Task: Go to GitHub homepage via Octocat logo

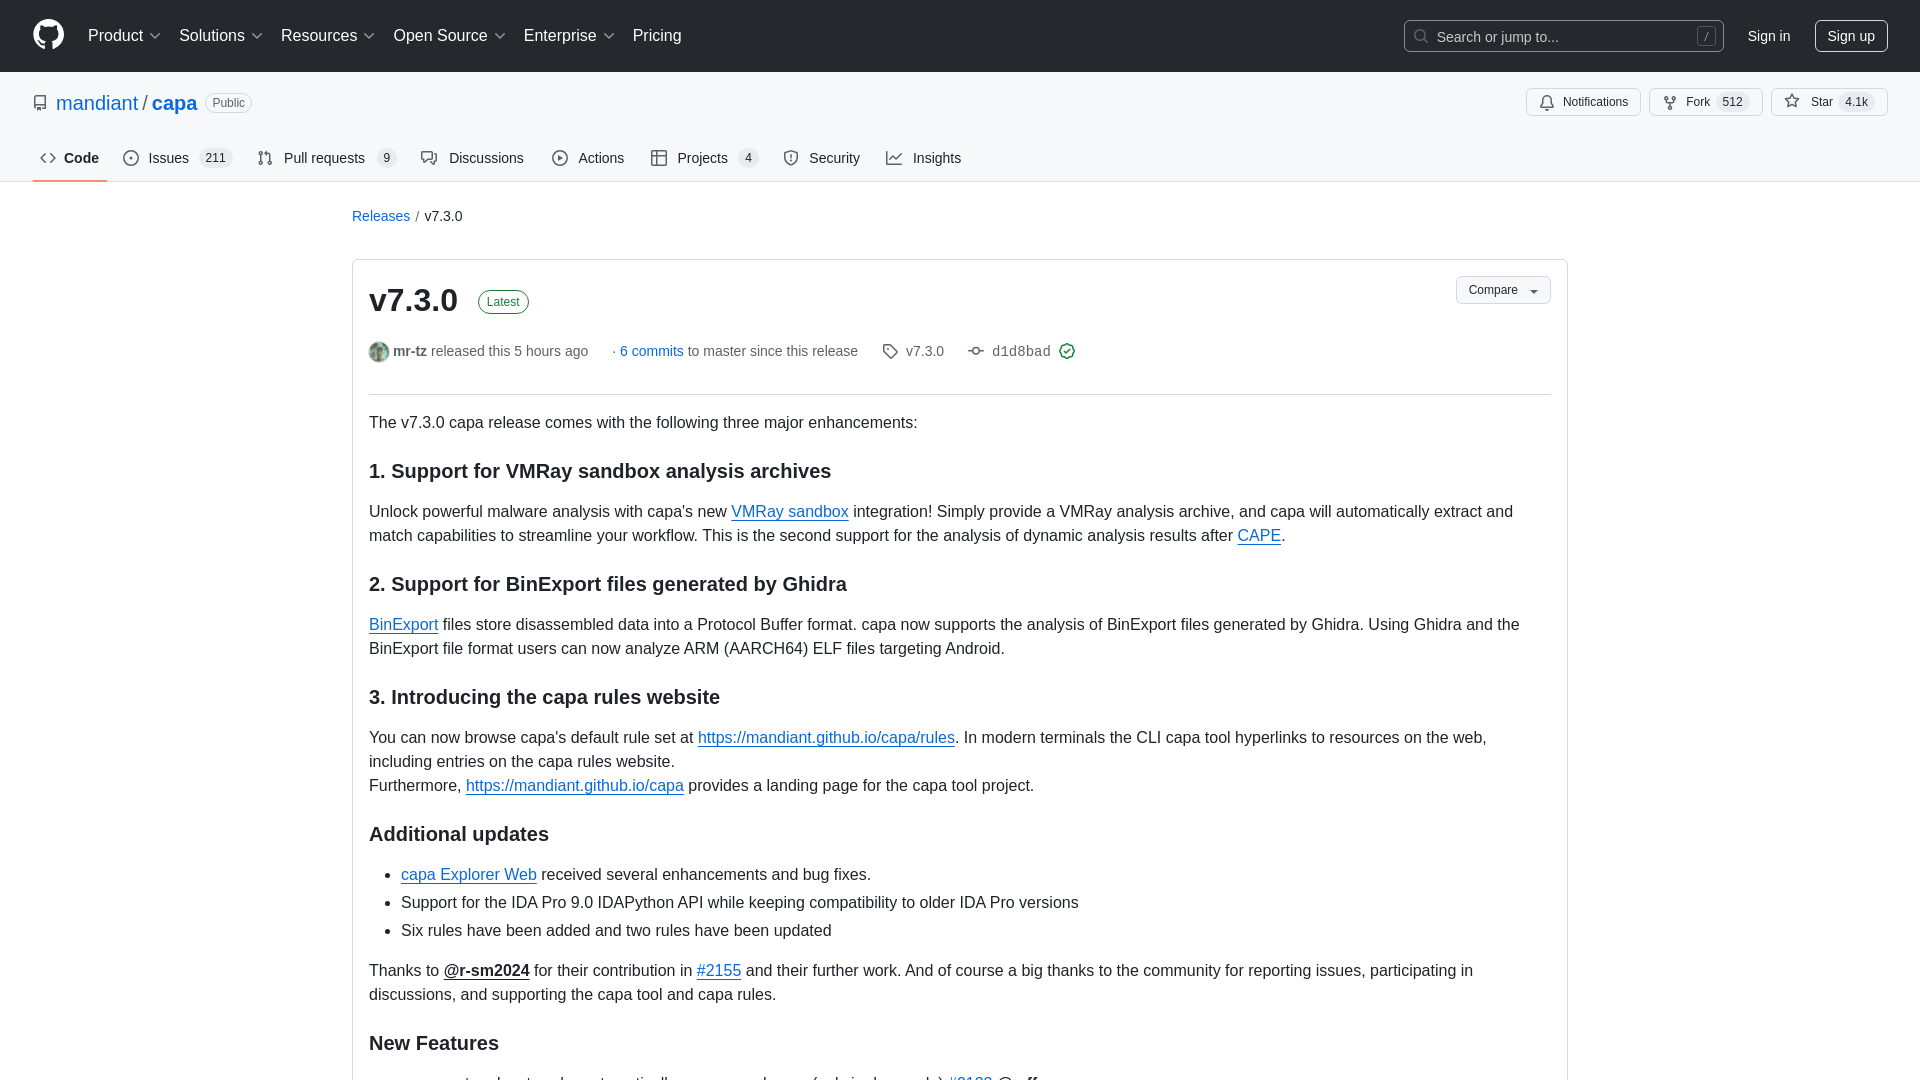Action: point(48,35)
